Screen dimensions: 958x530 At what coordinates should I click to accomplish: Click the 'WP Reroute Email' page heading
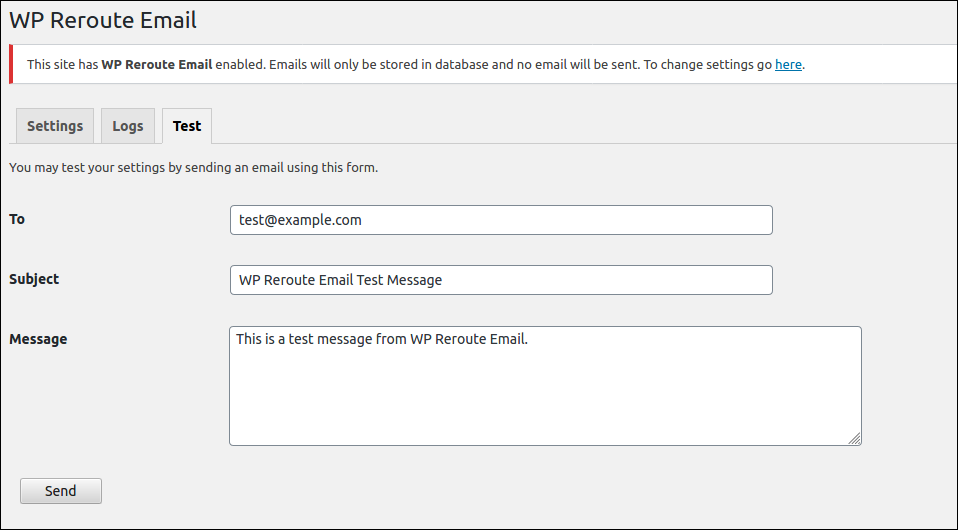[x=103, y=20]
